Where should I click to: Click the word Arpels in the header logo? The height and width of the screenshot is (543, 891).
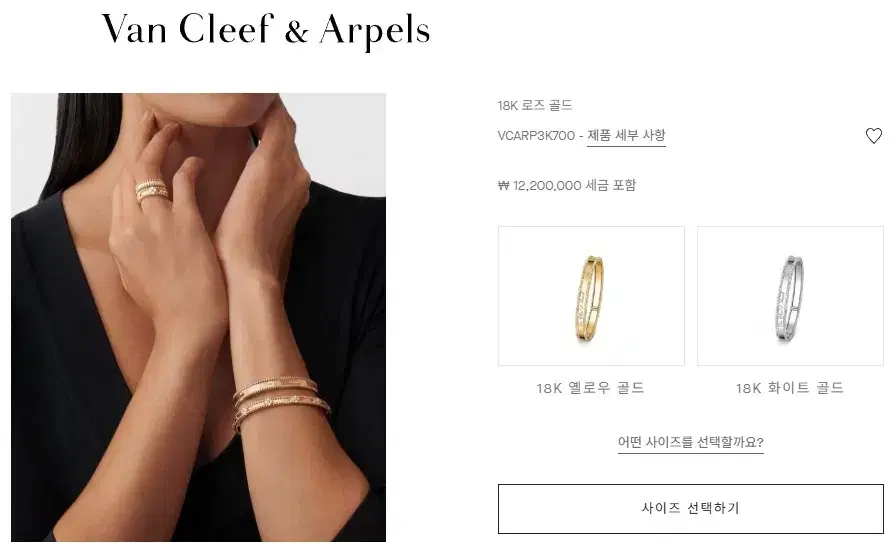coord(374,31)
